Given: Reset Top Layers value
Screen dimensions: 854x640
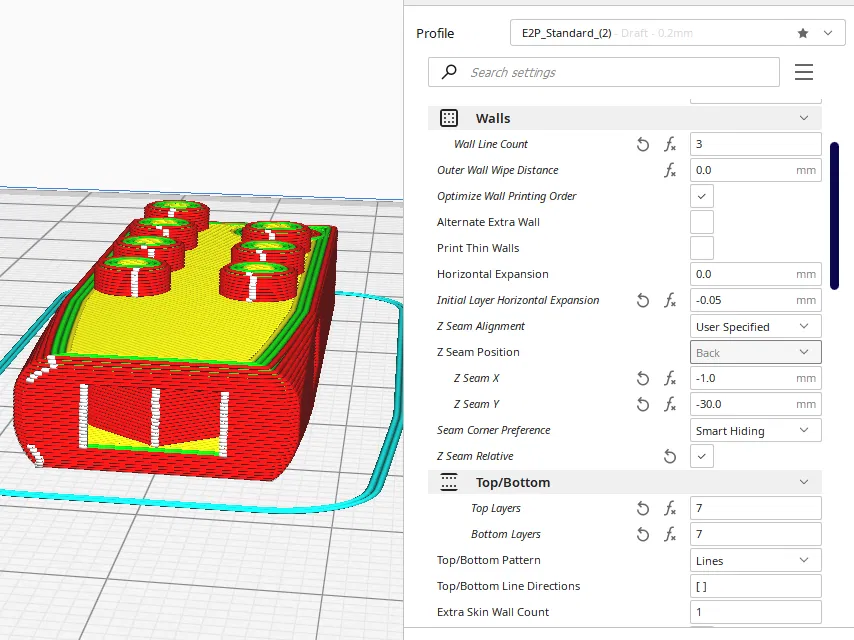Looking at the screenshot, I should pyautogui.click(x=643, y=508).
